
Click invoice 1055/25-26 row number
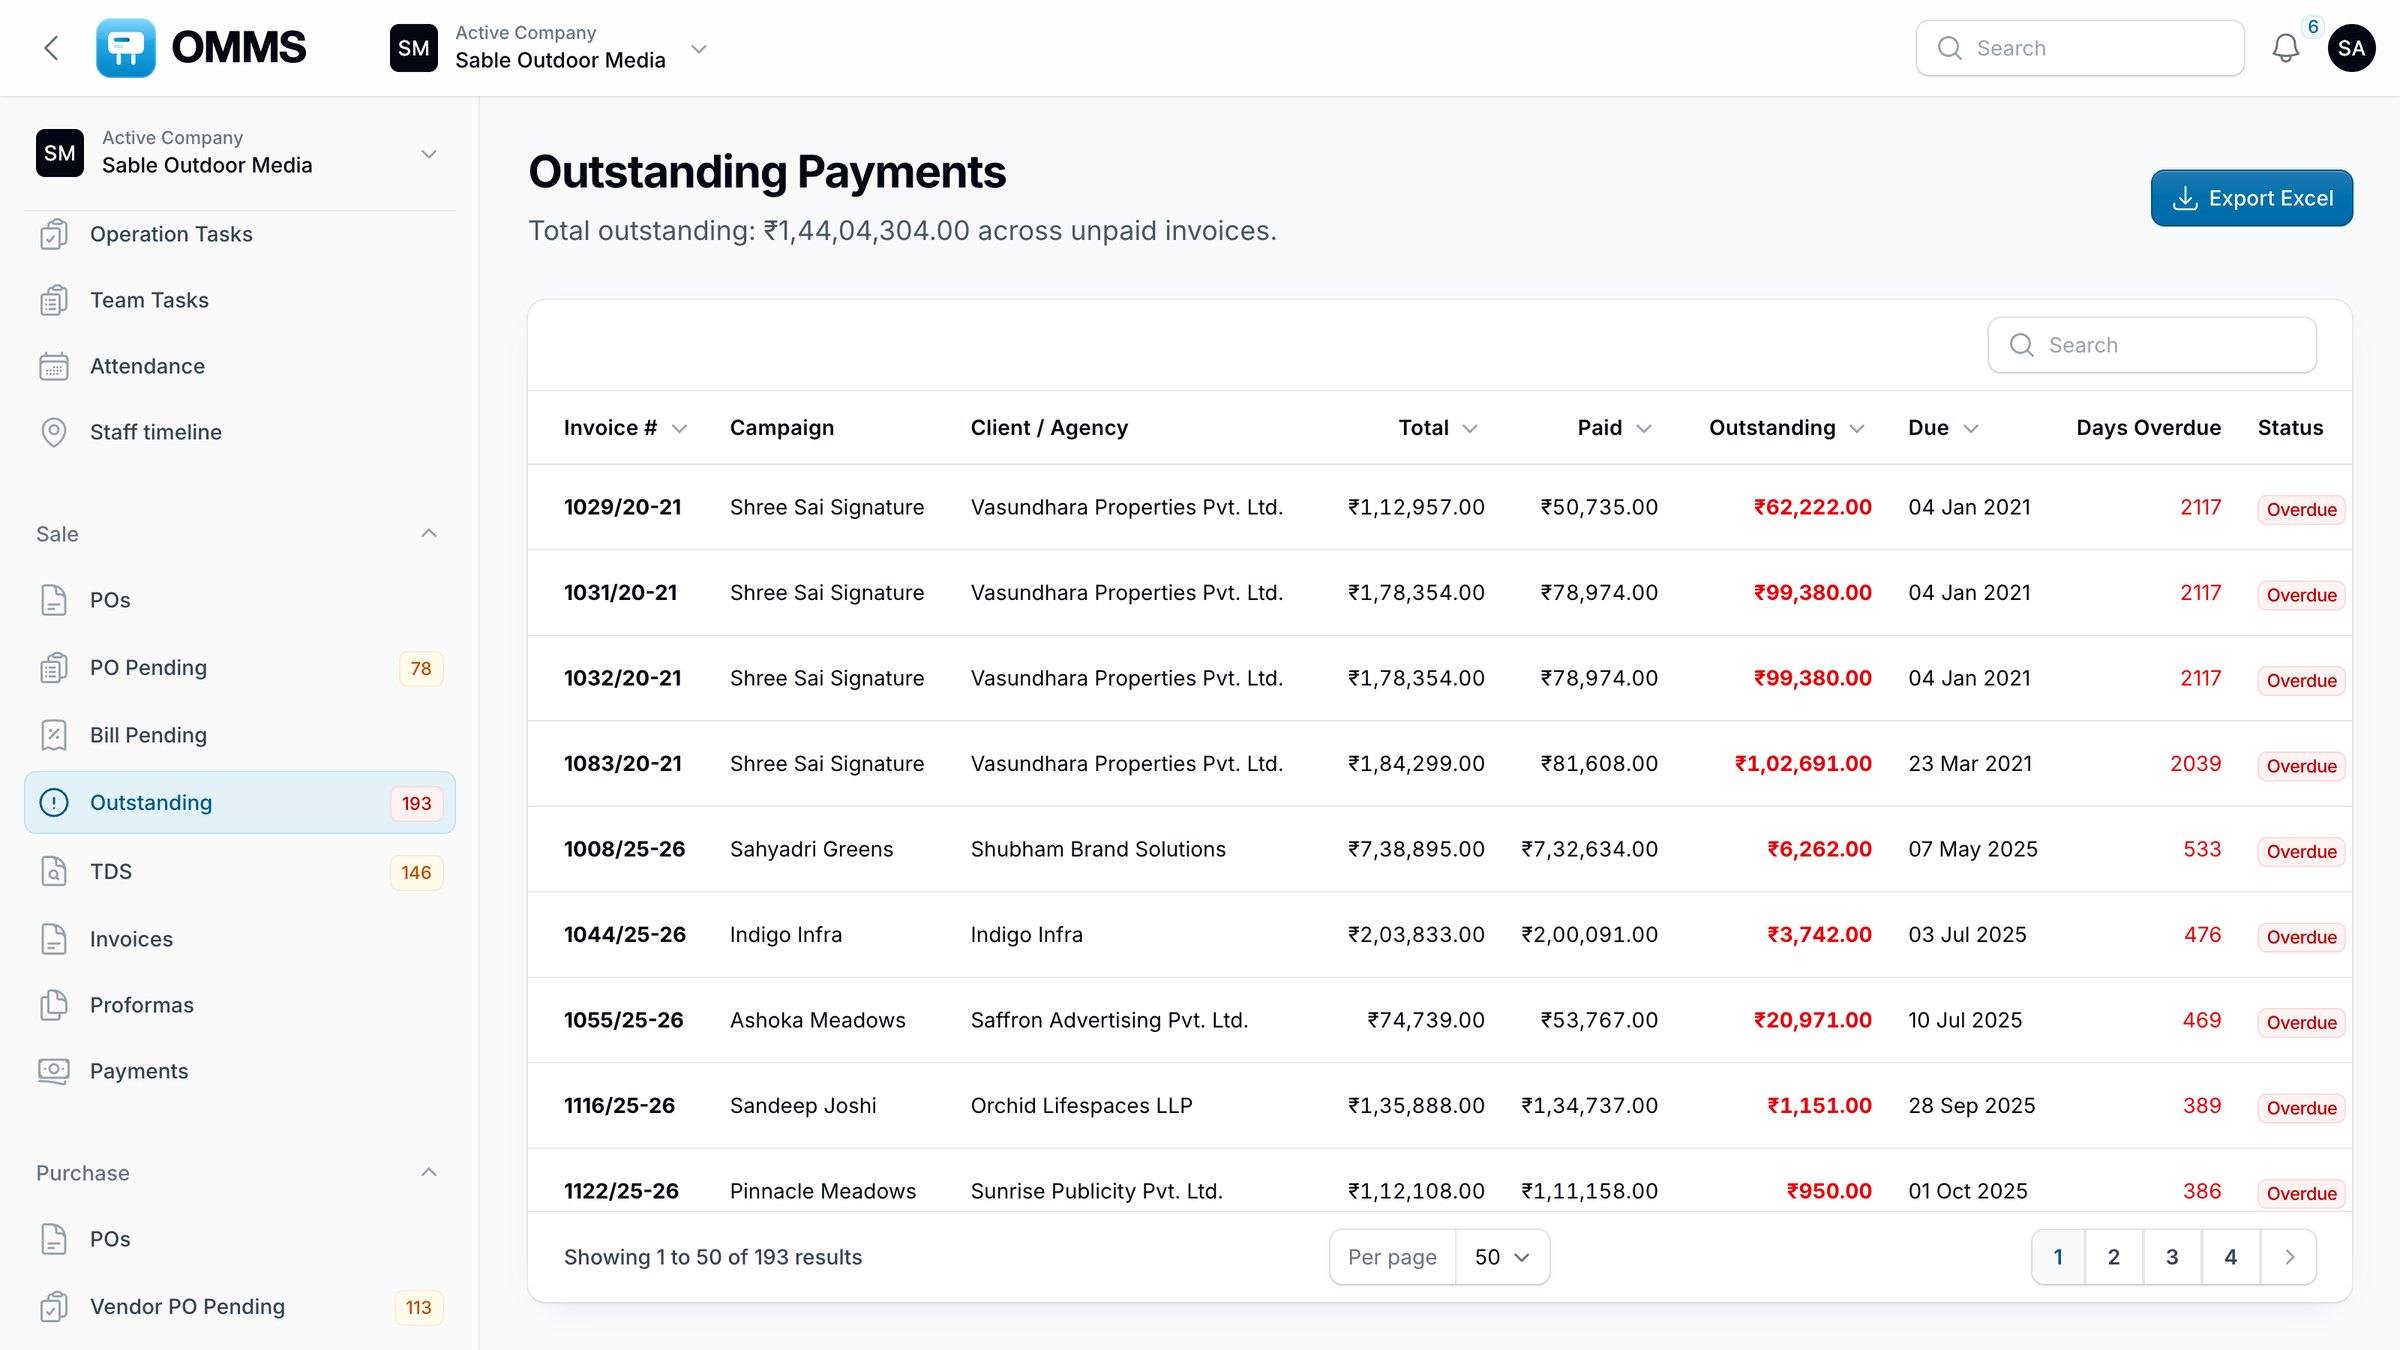[624, 1020]
